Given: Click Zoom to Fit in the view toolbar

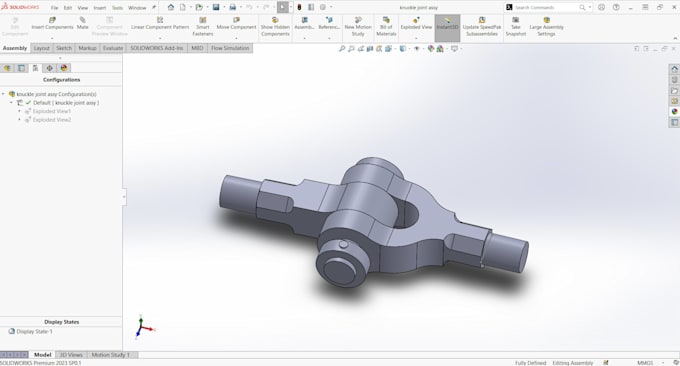Looking at the screenshot, I should (342, 49).
